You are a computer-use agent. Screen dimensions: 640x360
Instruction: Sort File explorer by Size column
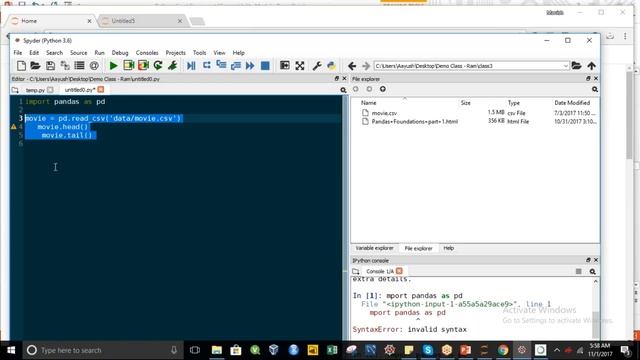click(x=466, y=103)
